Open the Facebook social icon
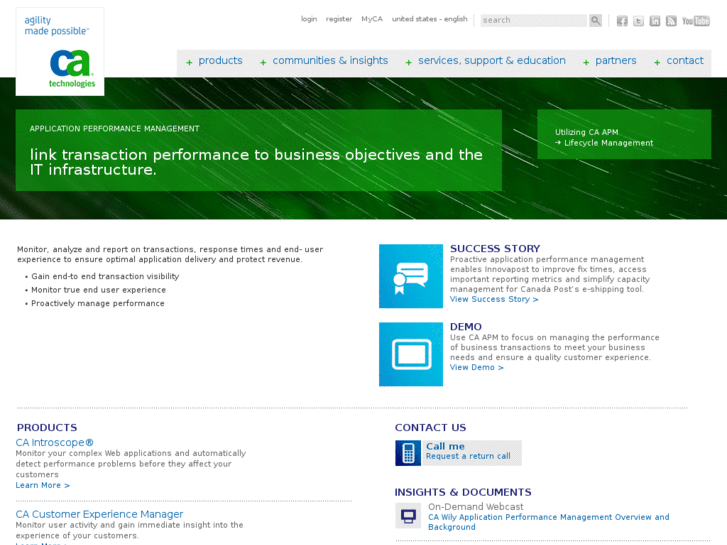The height and width of the screenshot is (545, 727). (622, 21)
